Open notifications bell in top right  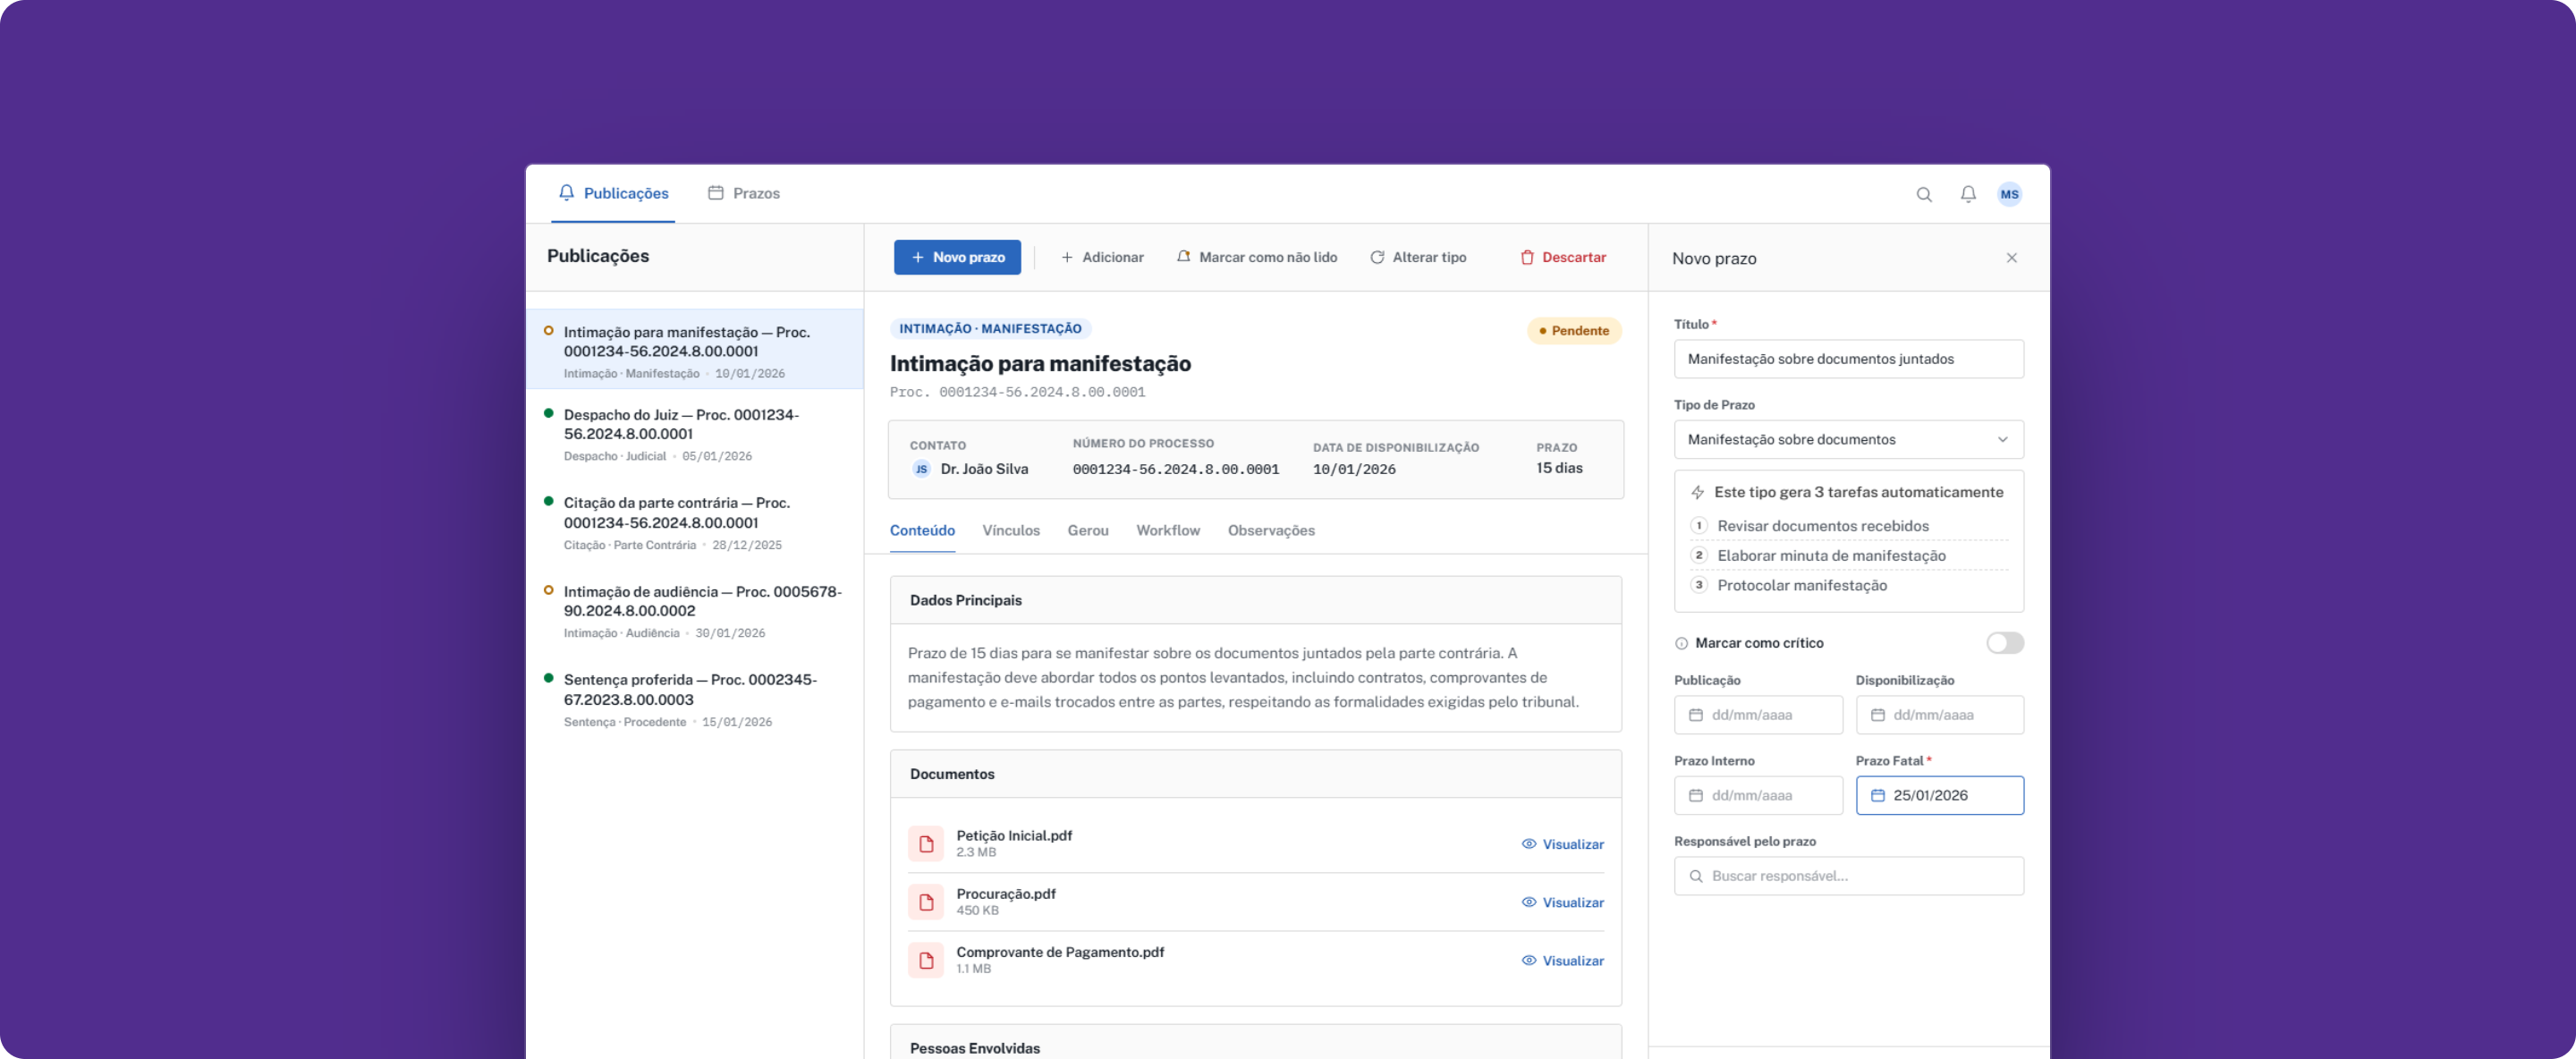point(1967,194)
